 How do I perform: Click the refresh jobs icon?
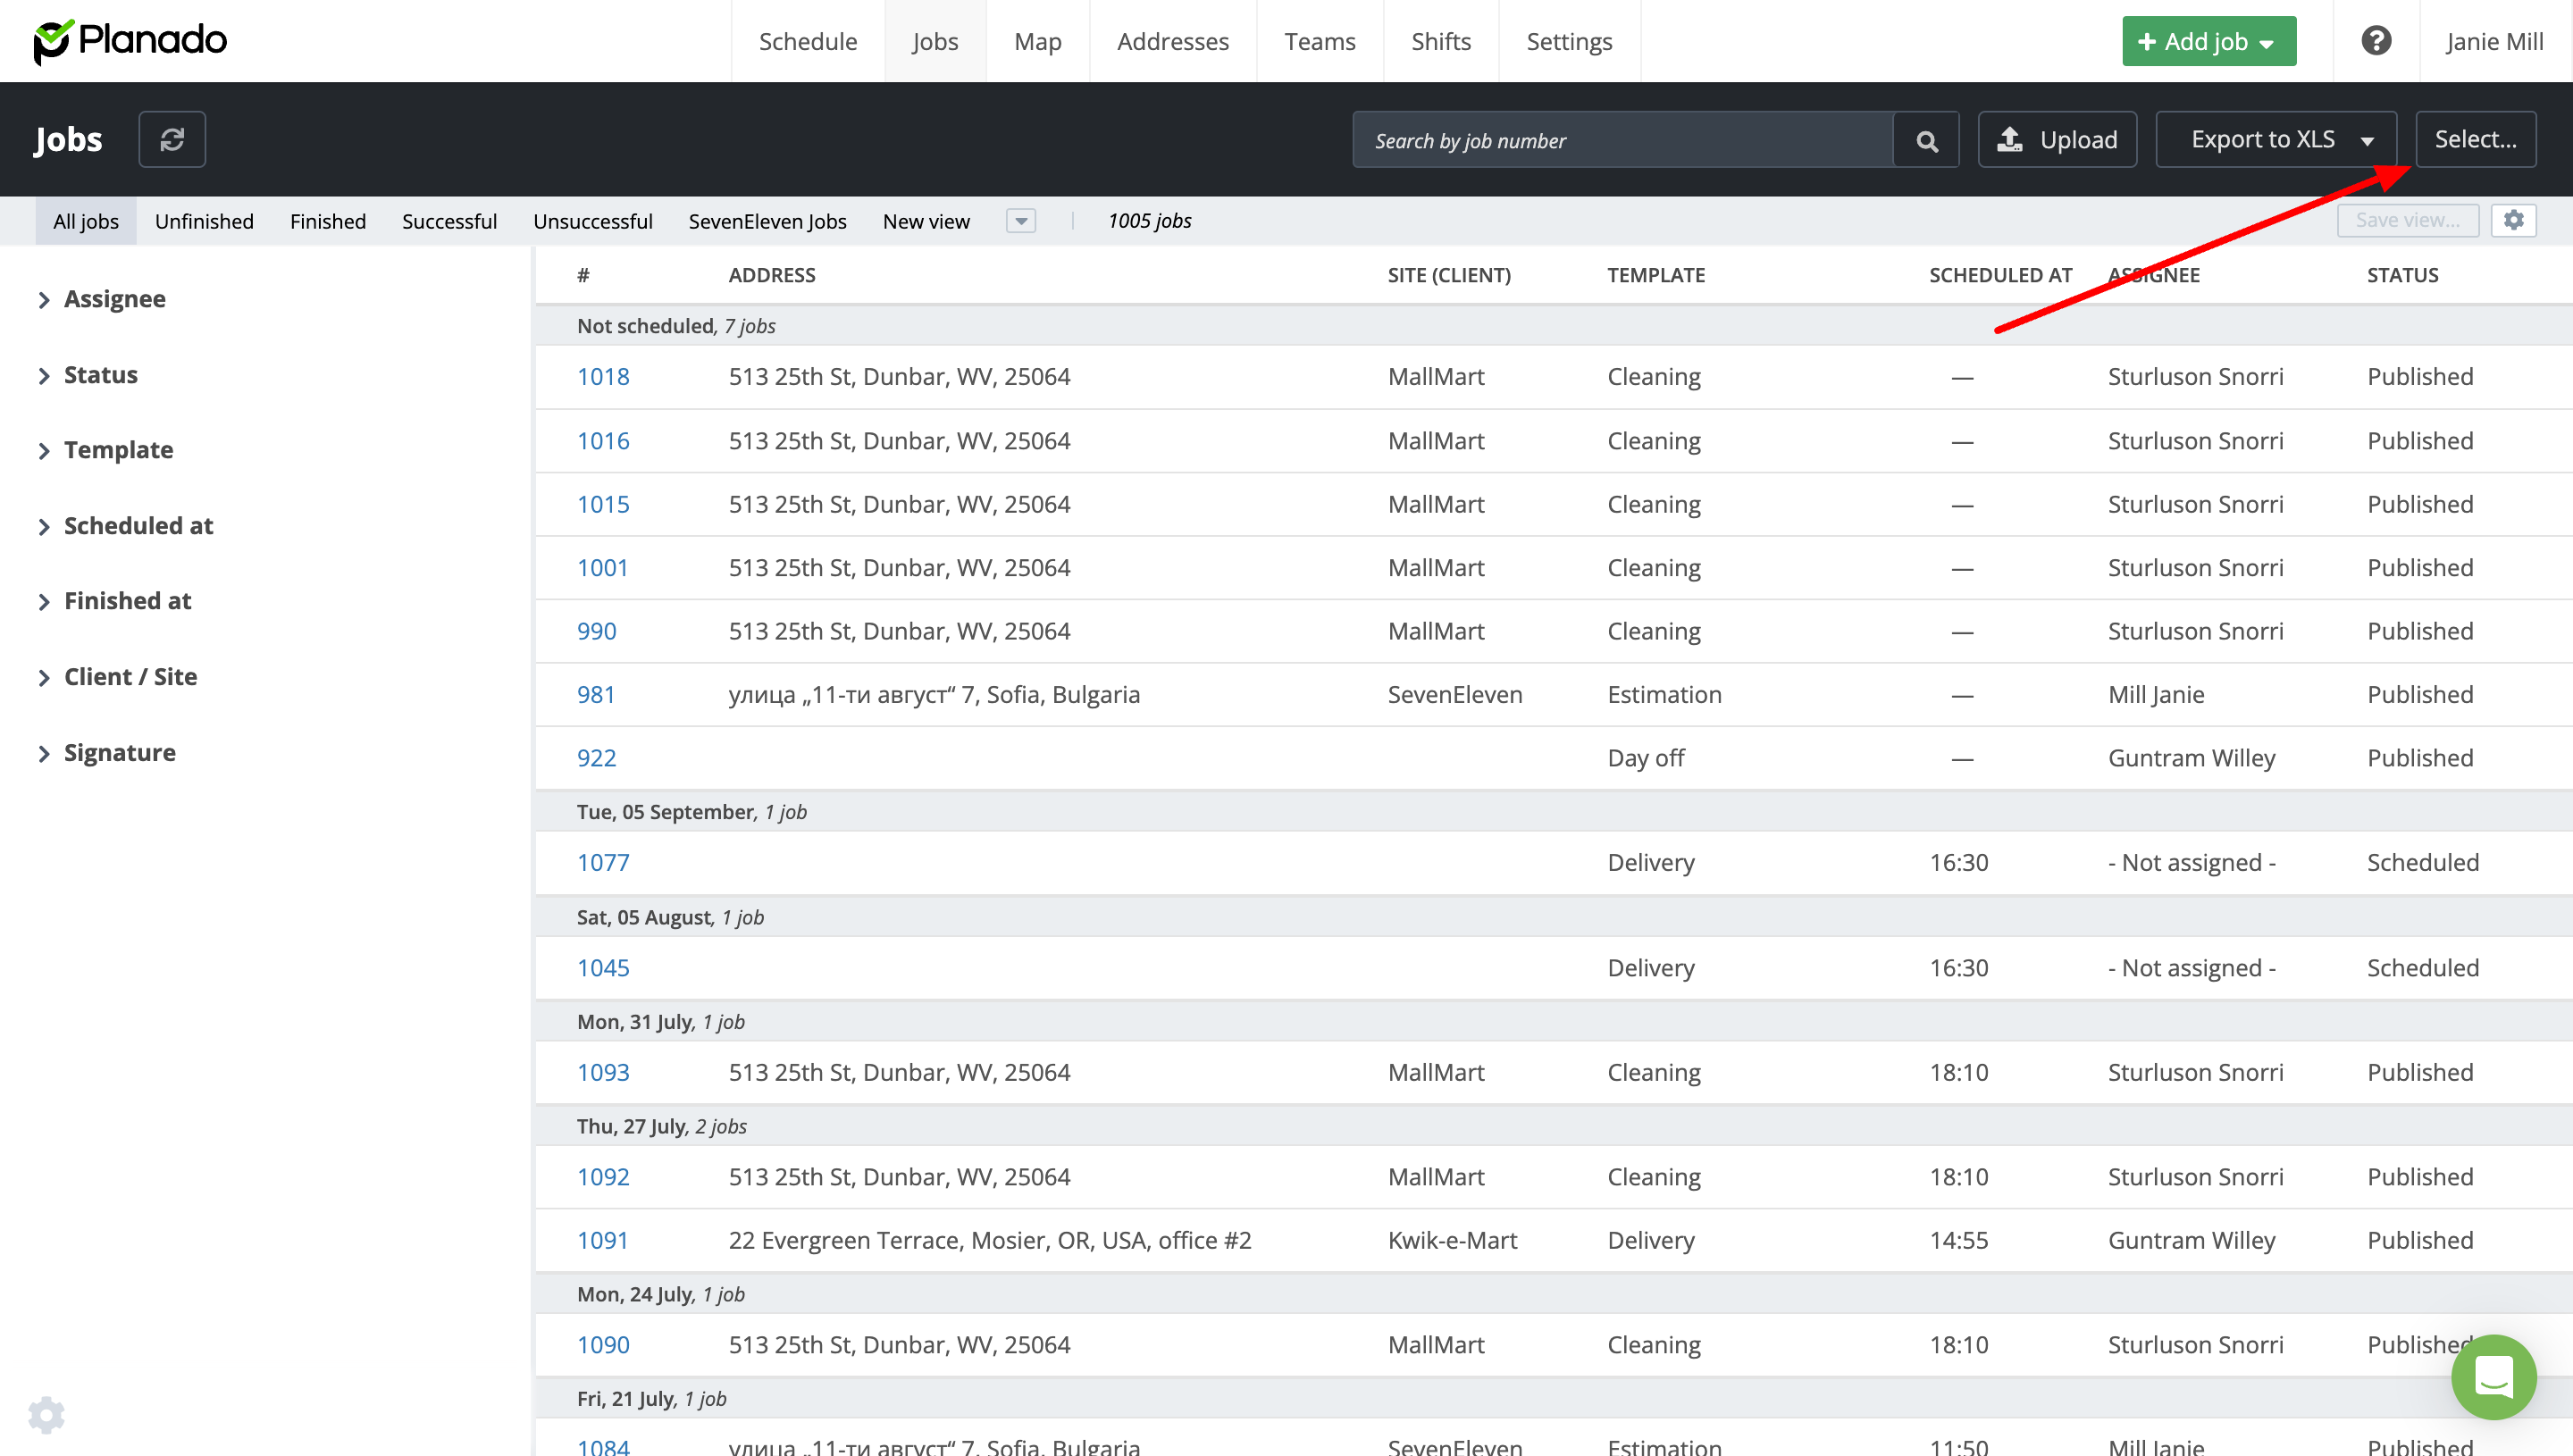coord(172,139)
